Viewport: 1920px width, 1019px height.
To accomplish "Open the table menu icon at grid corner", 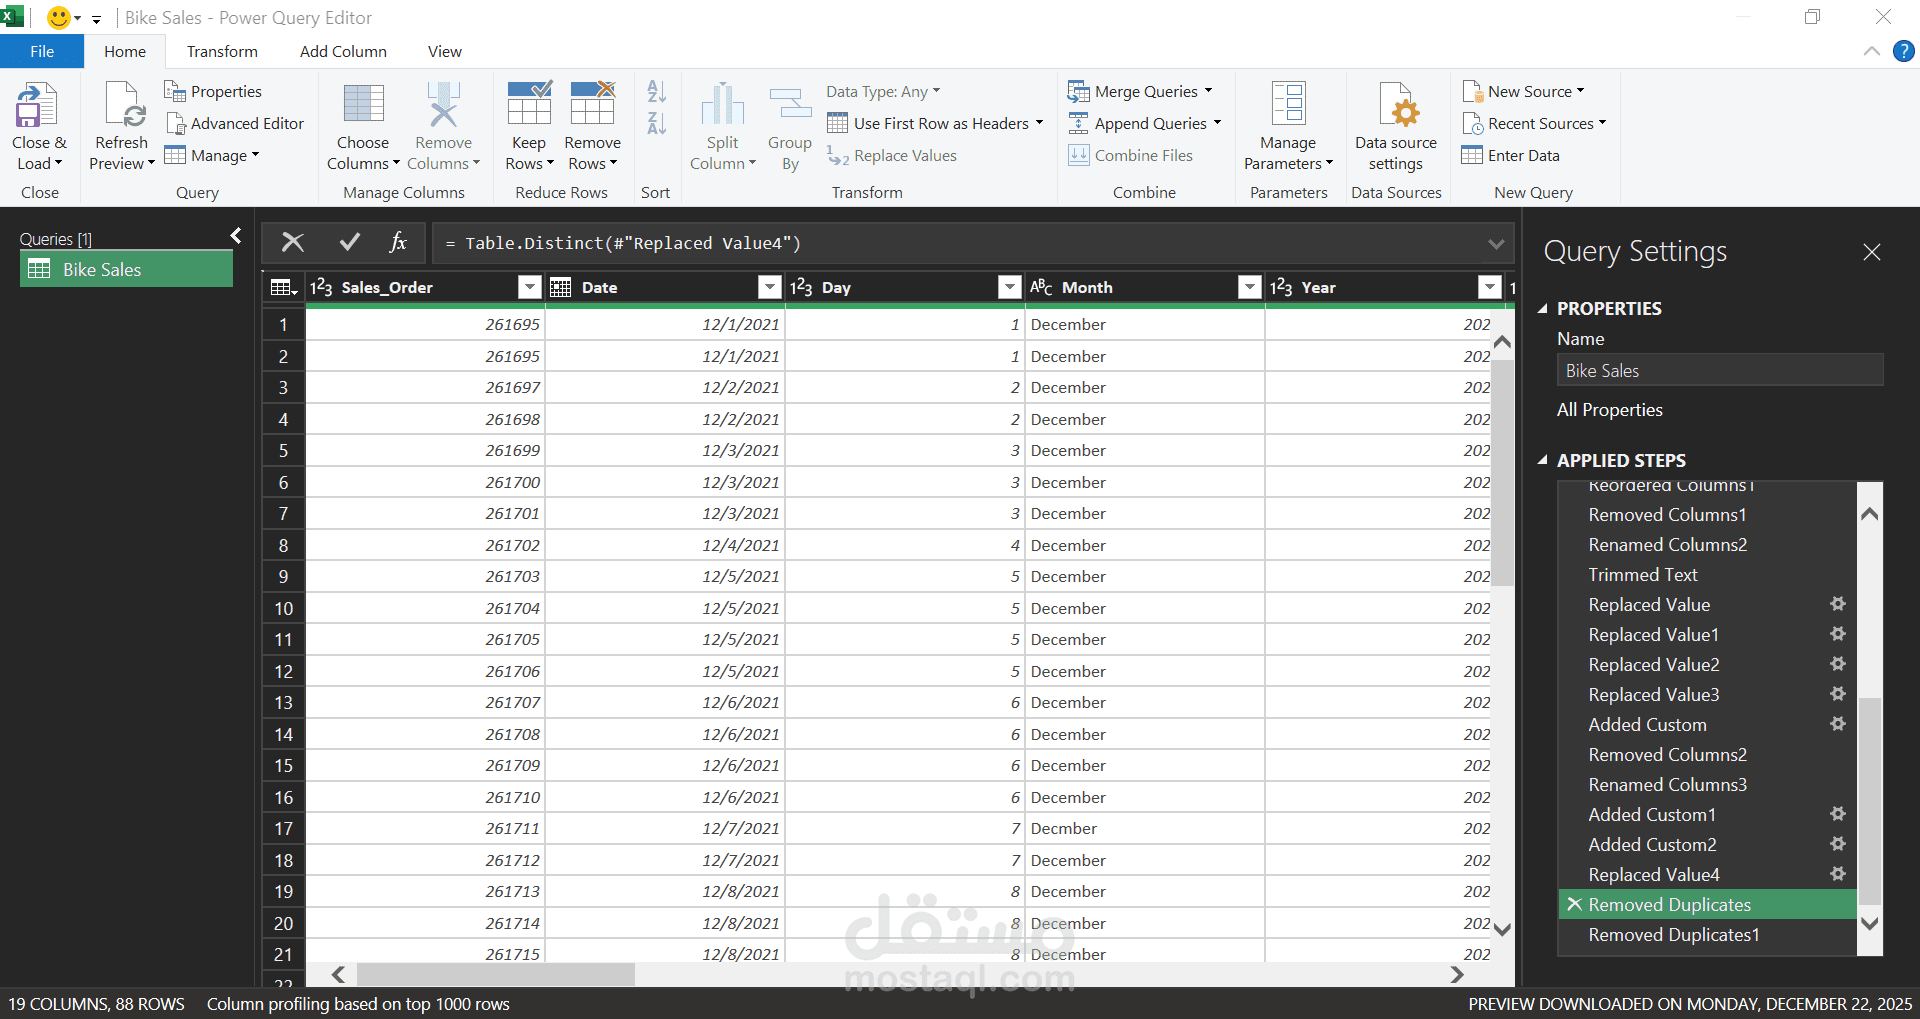I will tap(284, 288).
